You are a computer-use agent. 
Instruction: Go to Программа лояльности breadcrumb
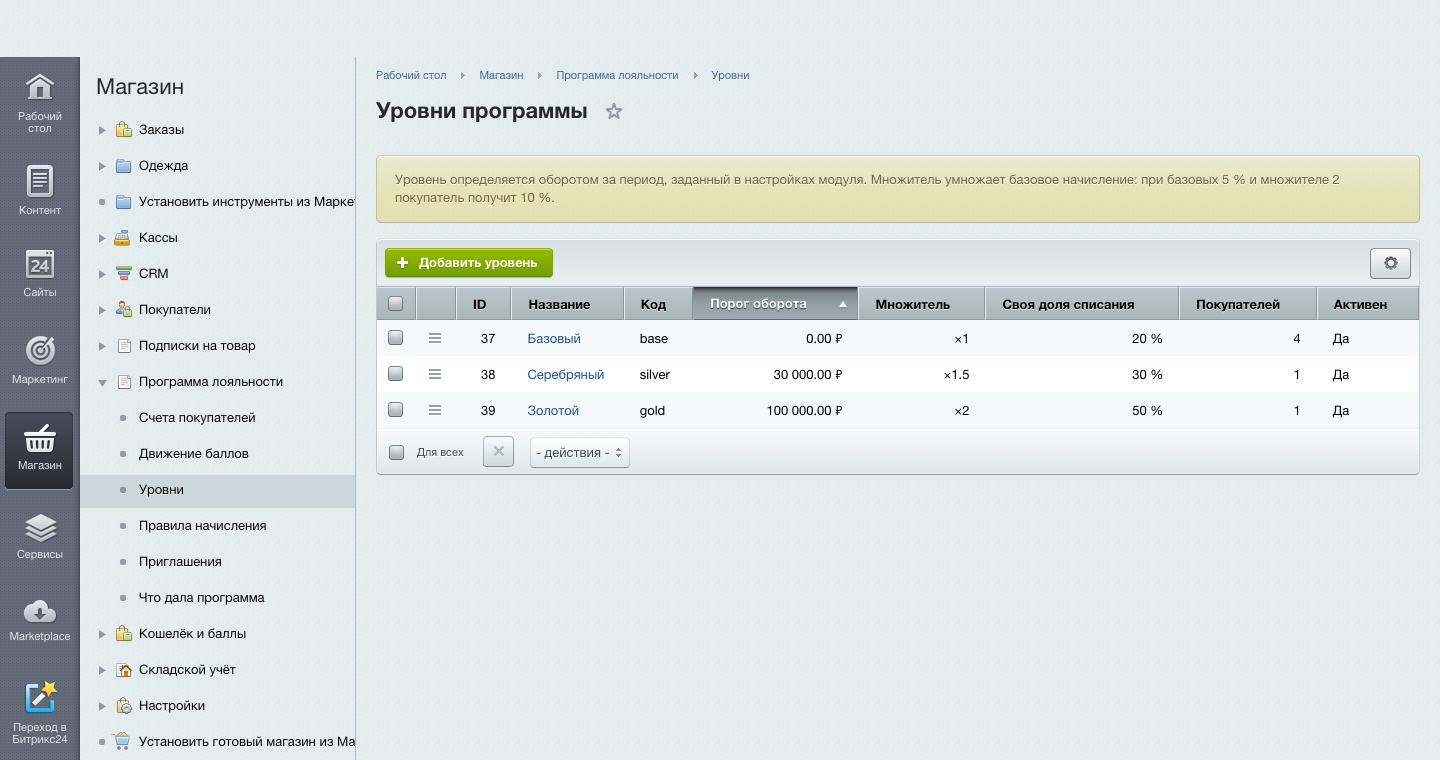[x=617, y=75]
